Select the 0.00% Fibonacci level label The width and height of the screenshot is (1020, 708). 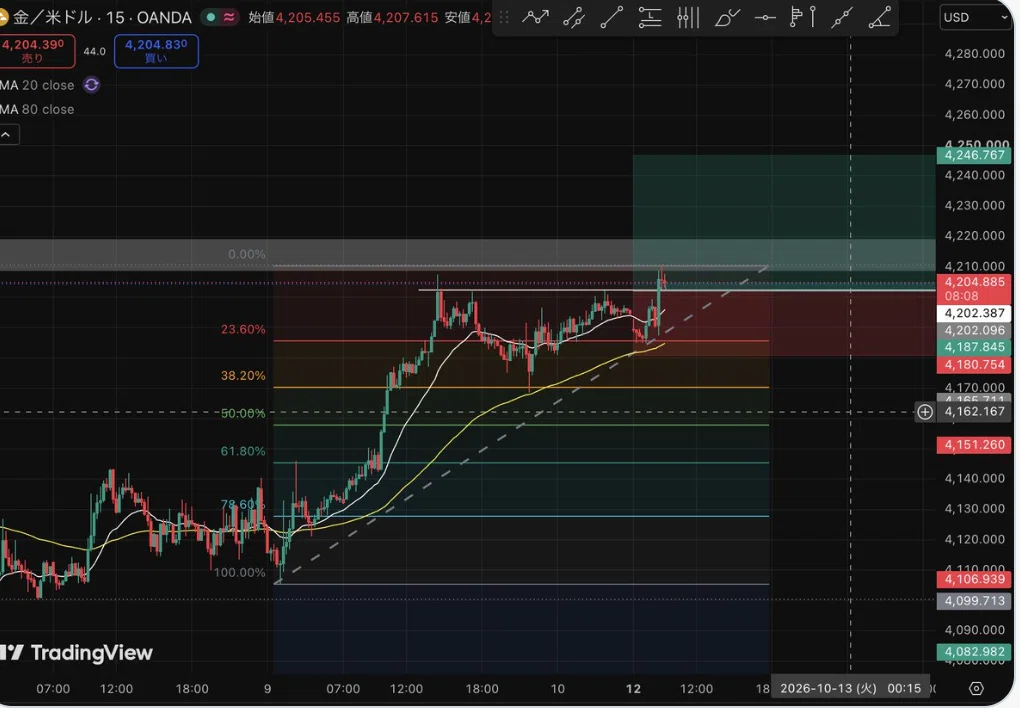tap(247, 254)
